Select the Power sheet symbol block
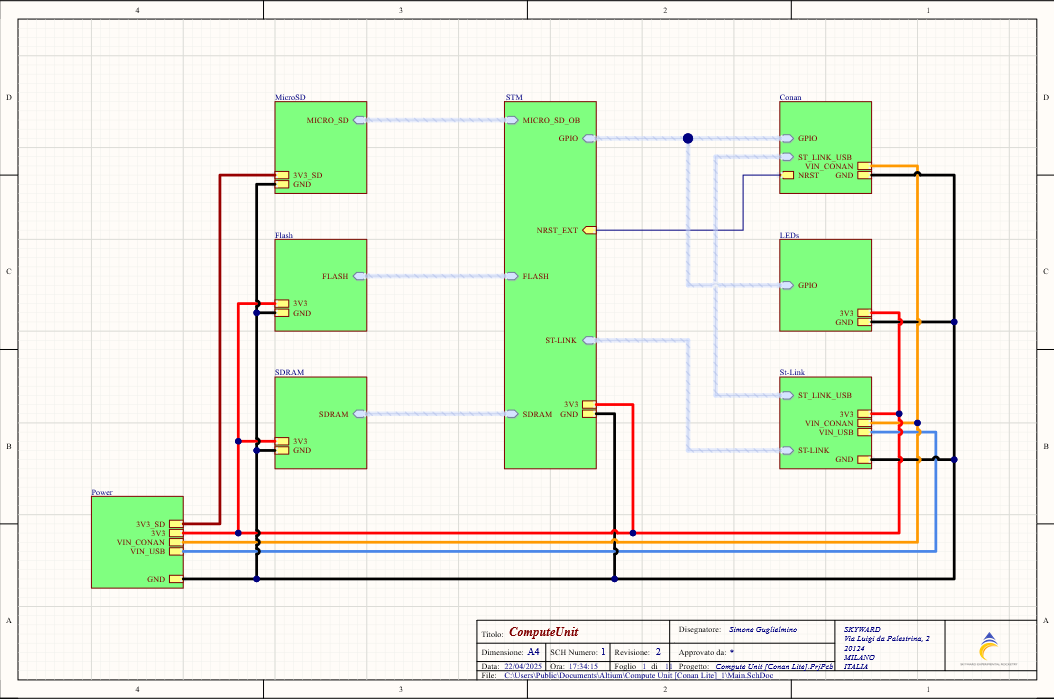 click(x=137, y=542)
